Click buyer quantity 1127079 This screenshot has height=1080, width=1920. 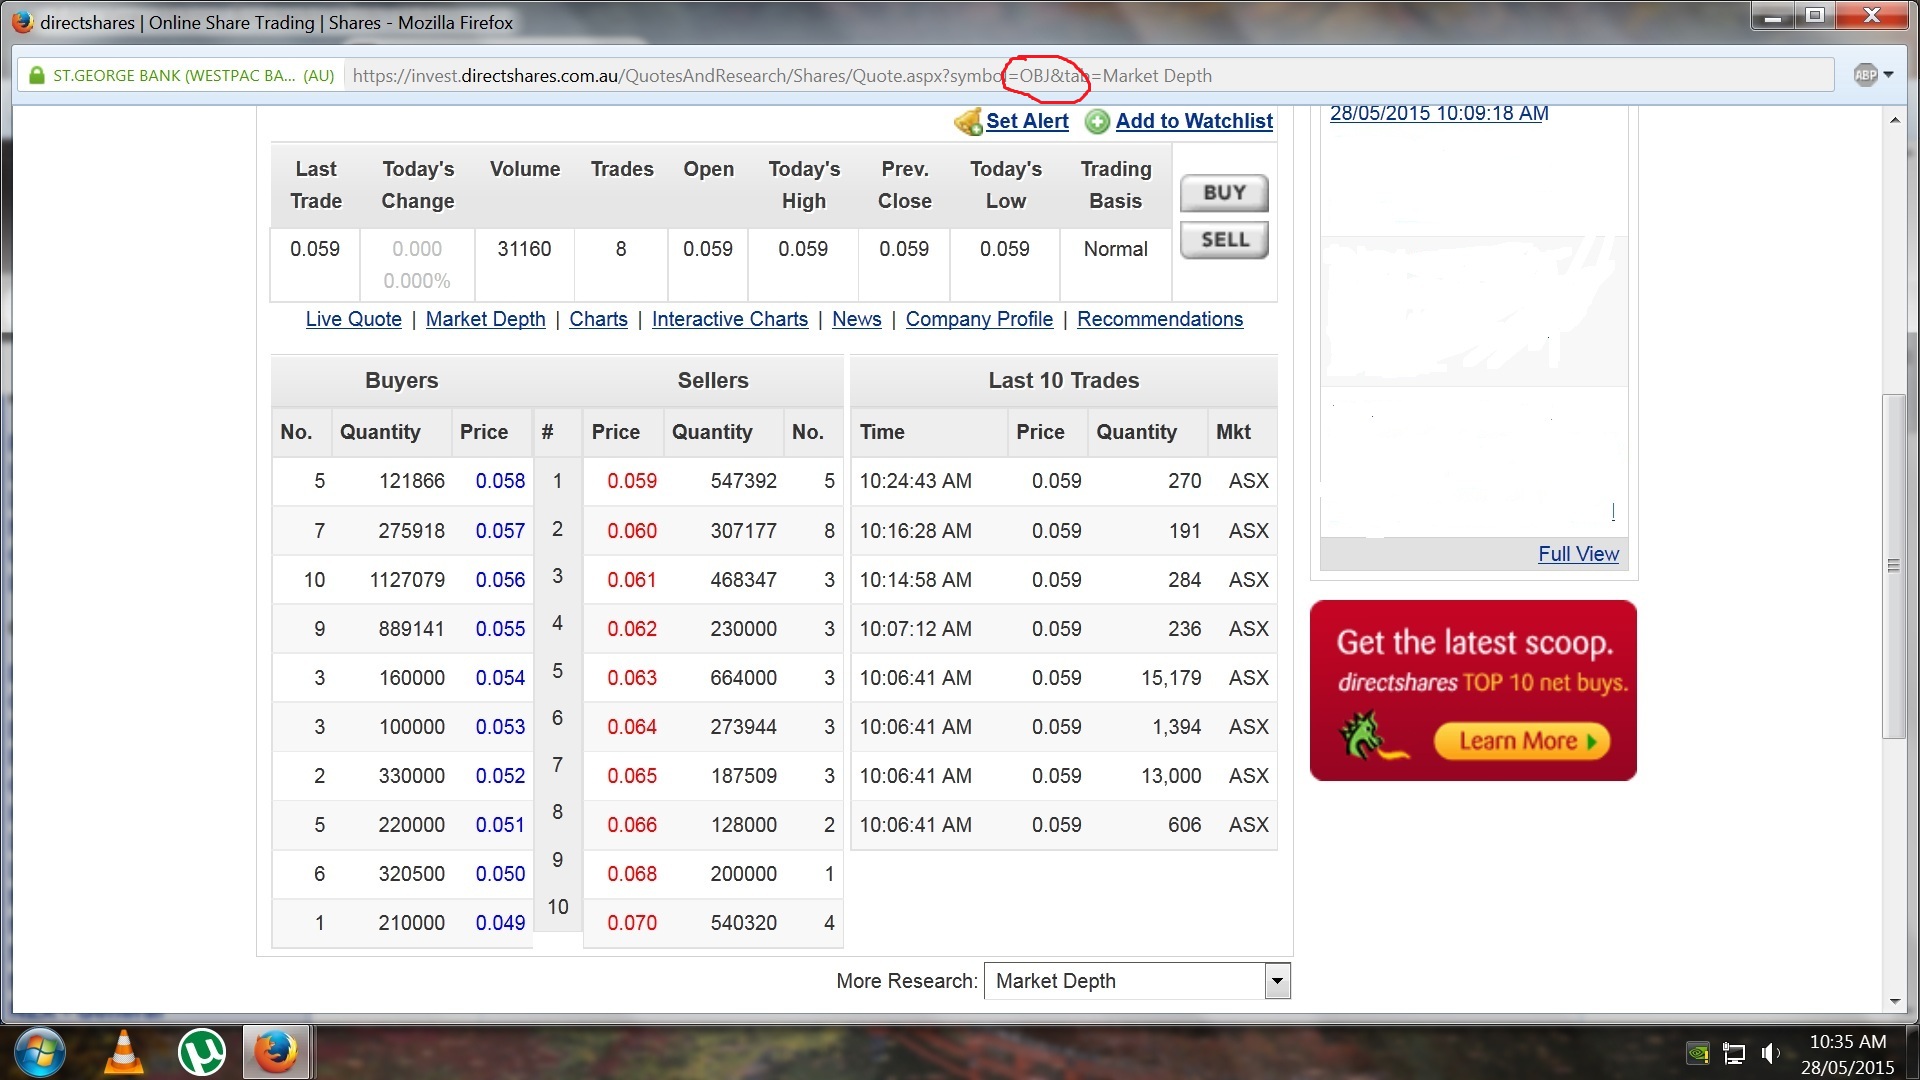[x=407, y=580]
